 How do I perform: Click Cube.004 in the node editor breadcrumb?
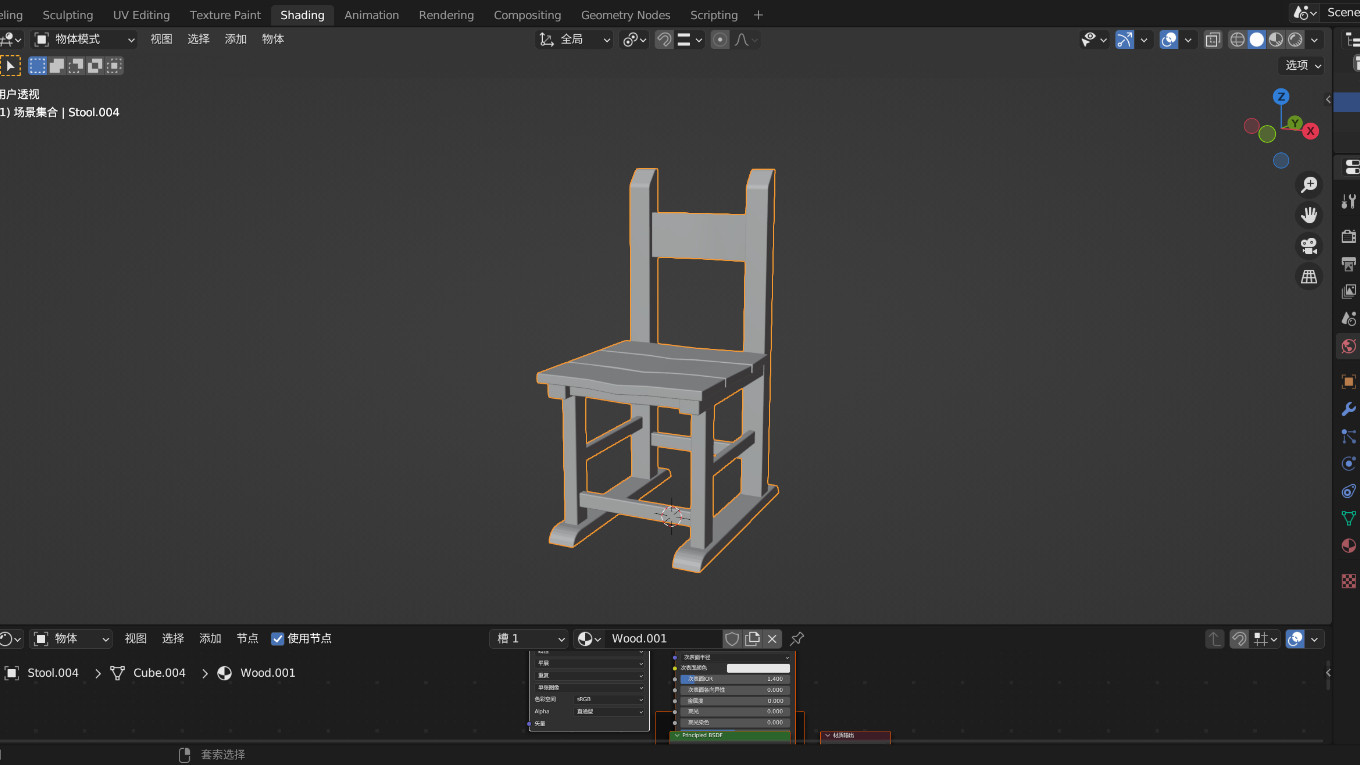point(159,673)
